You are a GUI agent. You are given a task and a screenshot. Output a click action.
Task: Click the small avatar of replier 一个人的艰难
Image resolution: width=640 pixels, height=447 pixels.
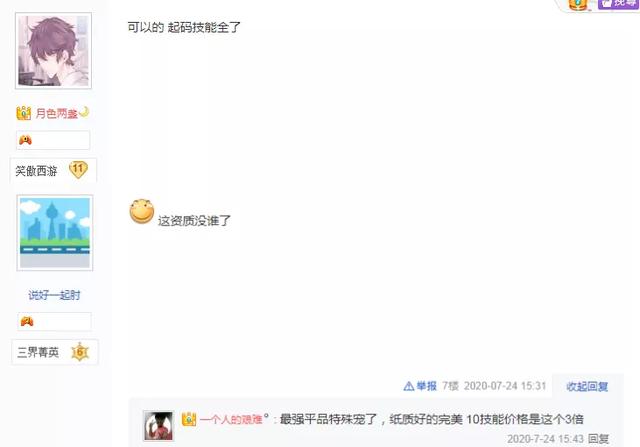(x=158, y=426)
